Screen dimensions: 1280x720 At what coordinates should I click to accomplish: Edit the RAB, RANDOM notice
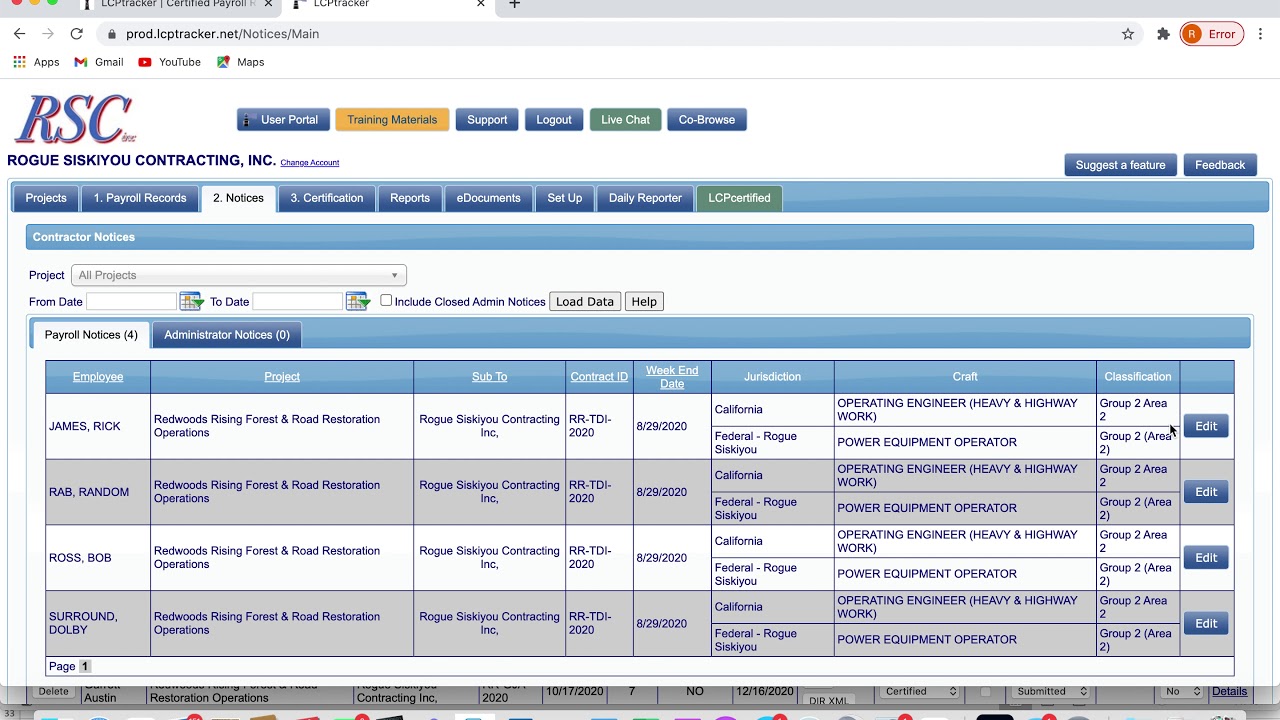[x=1206, y=492]
